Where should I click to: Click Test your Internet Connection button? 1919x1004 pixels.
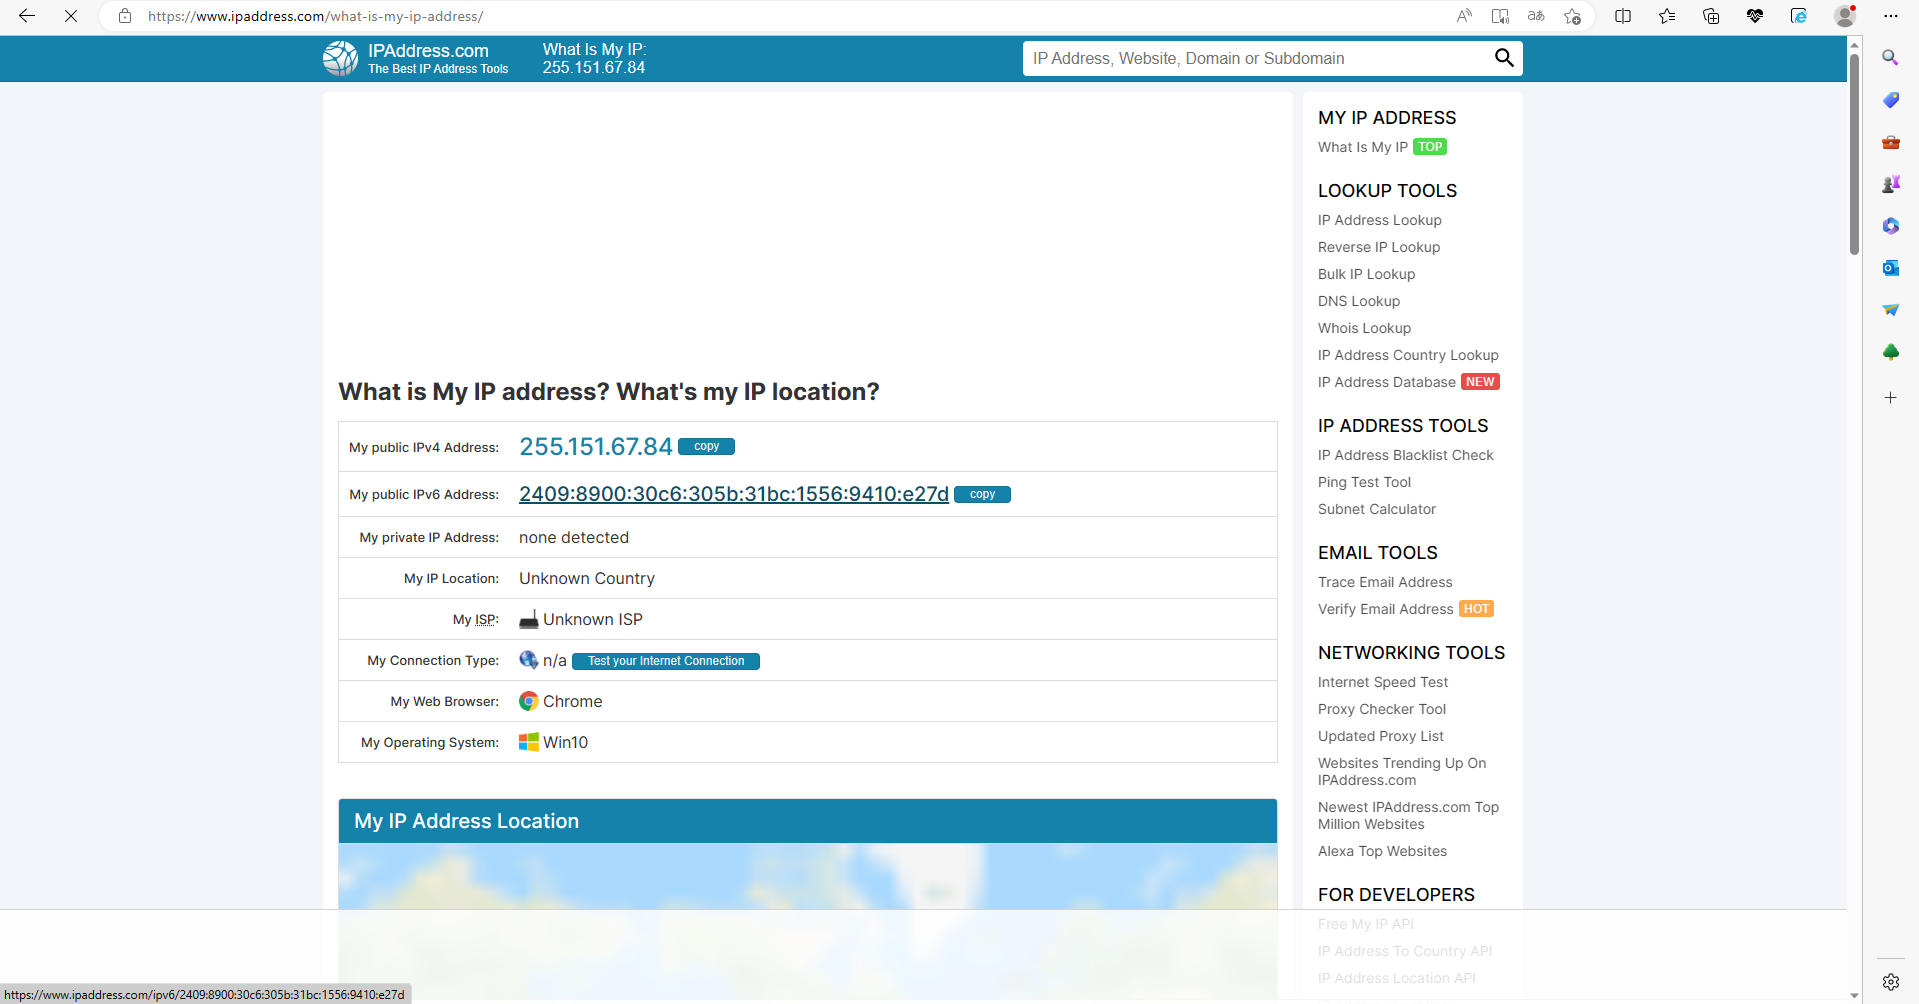coord(666,661)
